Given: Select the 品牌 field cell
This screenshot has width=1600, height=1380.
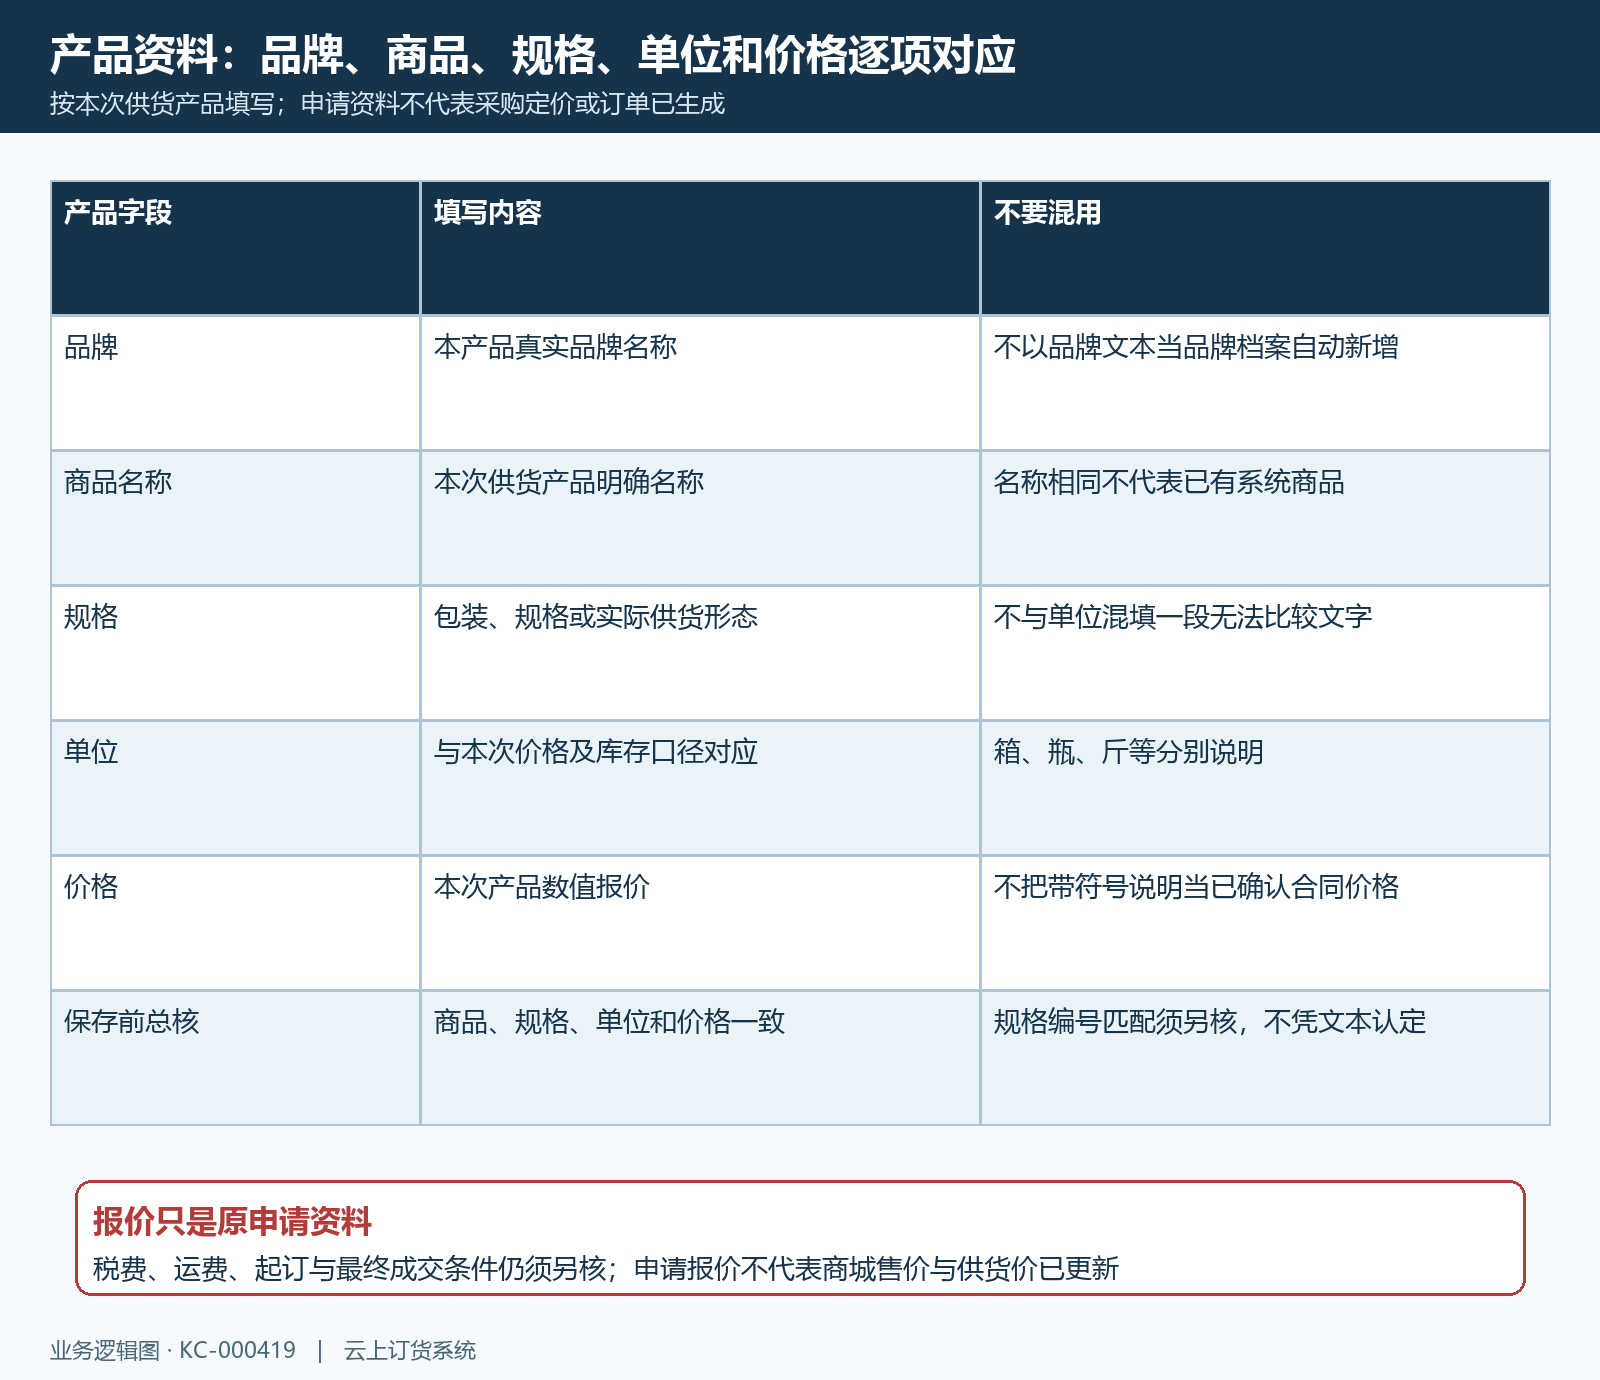Looking at the screenshot, I should point(236,383).
